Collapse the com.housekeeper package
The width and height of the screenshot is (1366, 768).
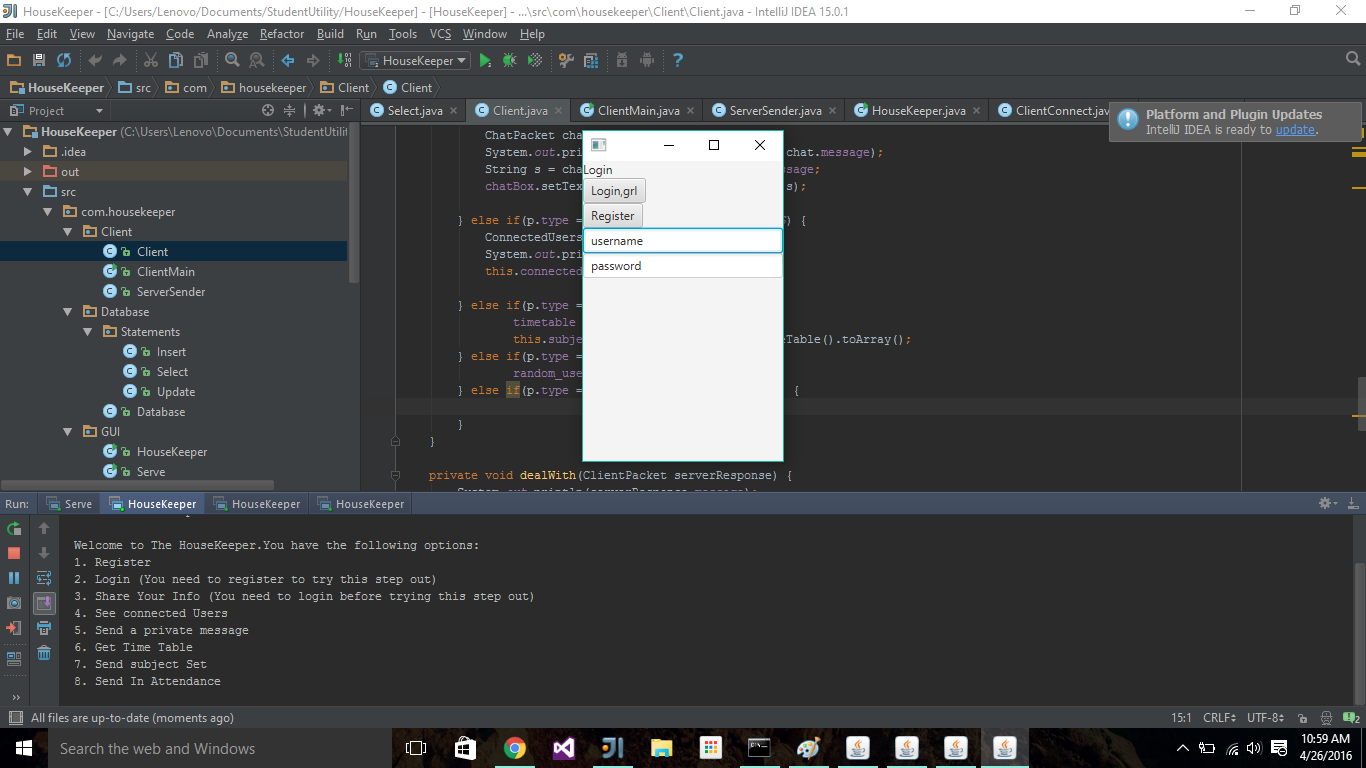tap(48, 212)
